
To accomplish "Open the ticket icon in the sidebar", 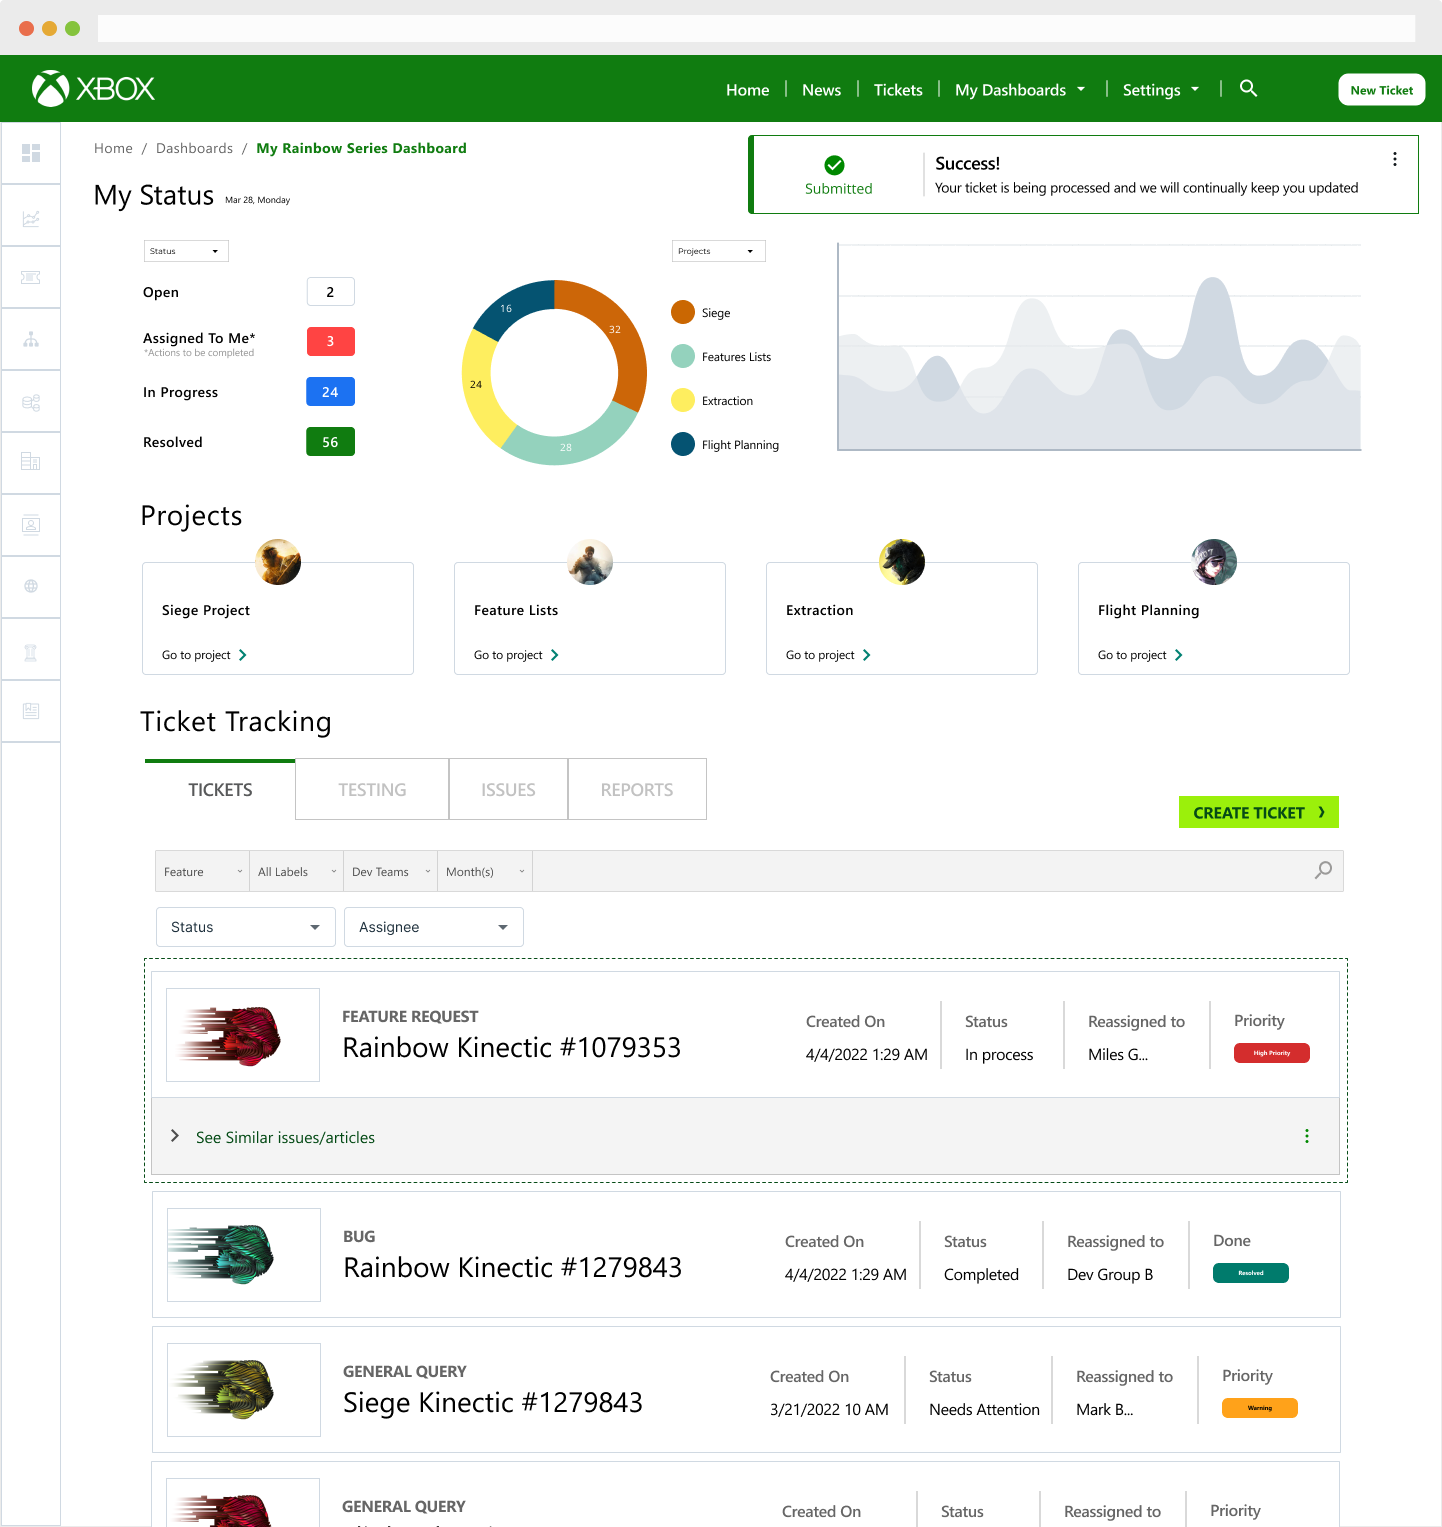I will click(x=31, y=277).
